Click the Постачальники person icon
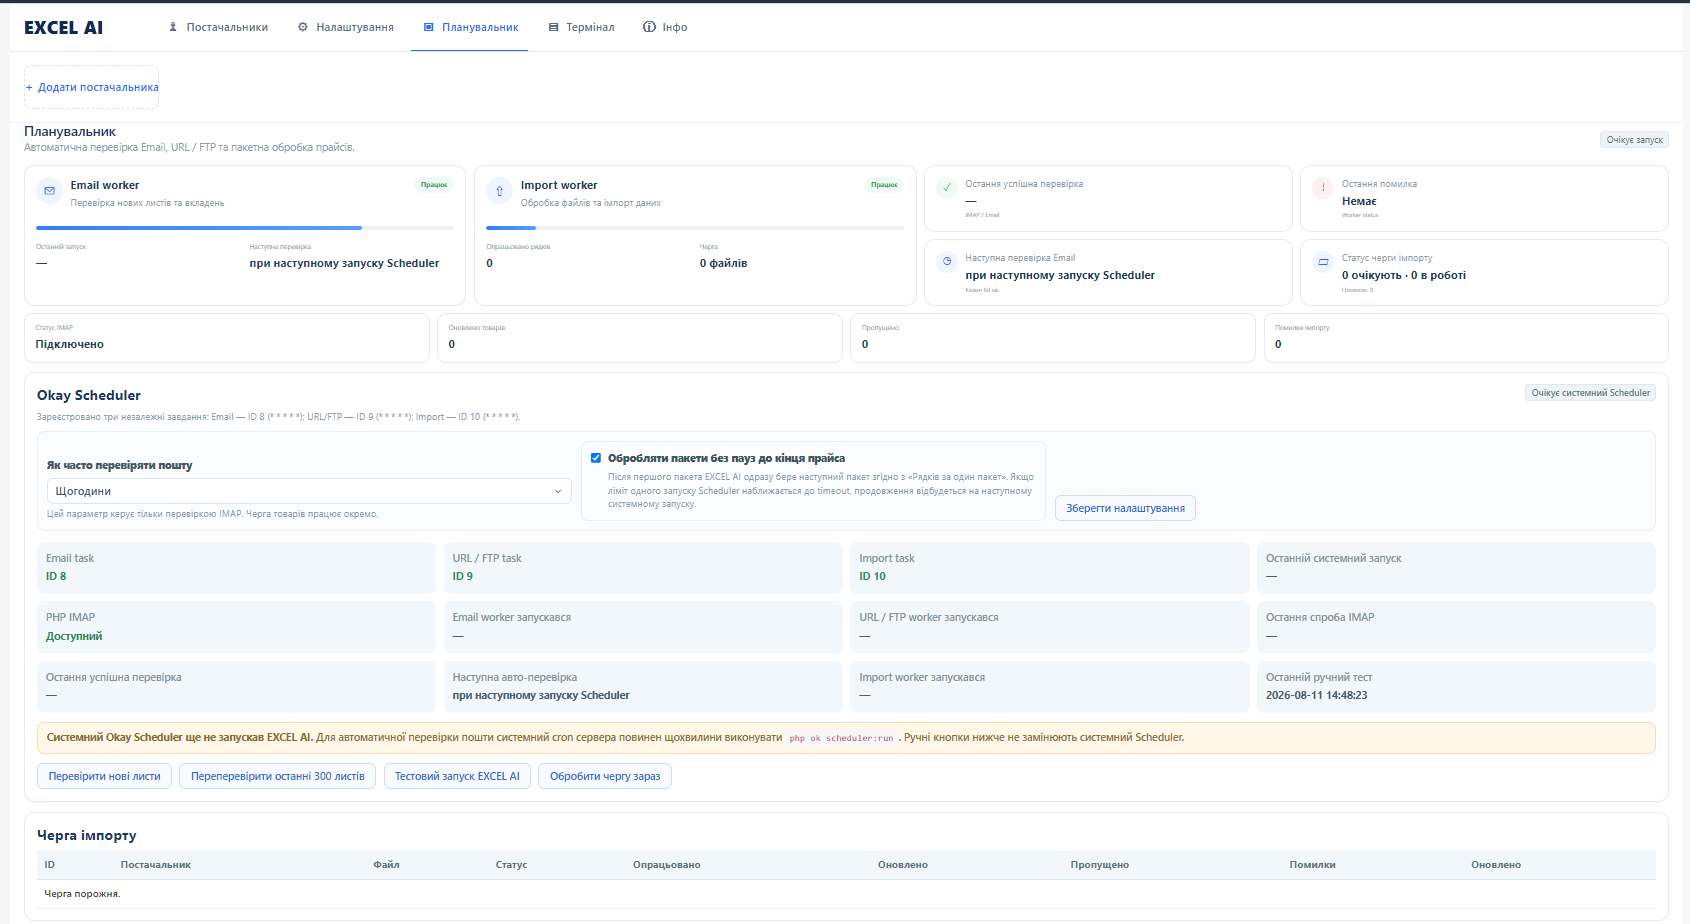Viewport: 1690px width, 924px height. 173,27
